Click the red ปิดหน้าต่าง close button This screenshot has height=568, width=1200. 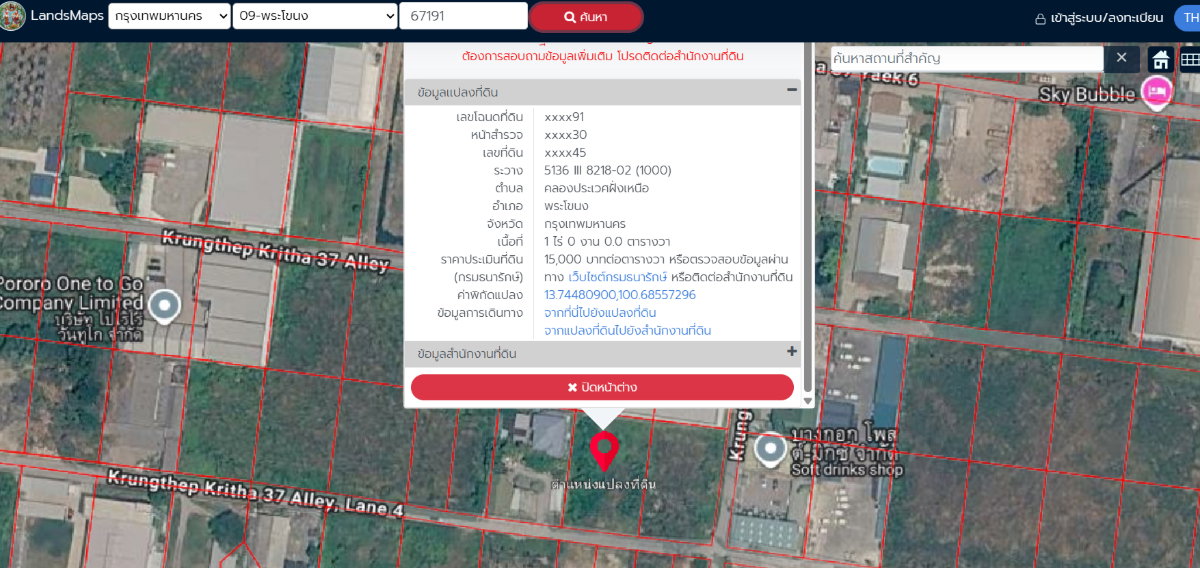[x=602, y=387]
